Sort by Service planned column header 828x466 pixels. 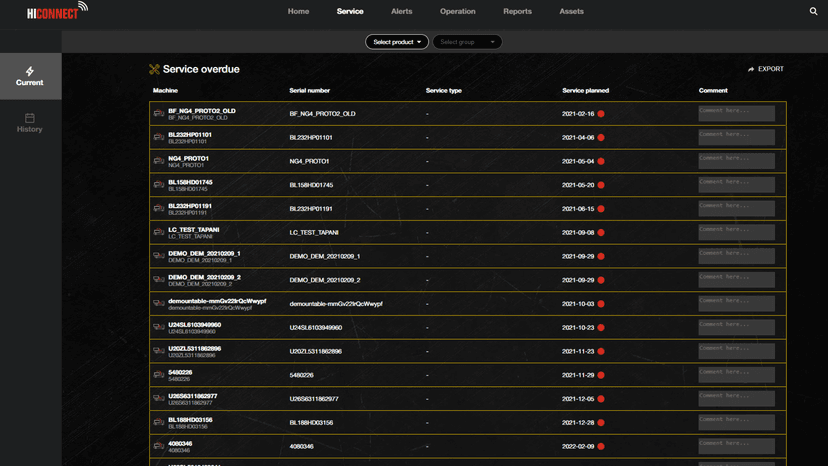[x=585, y=91]
